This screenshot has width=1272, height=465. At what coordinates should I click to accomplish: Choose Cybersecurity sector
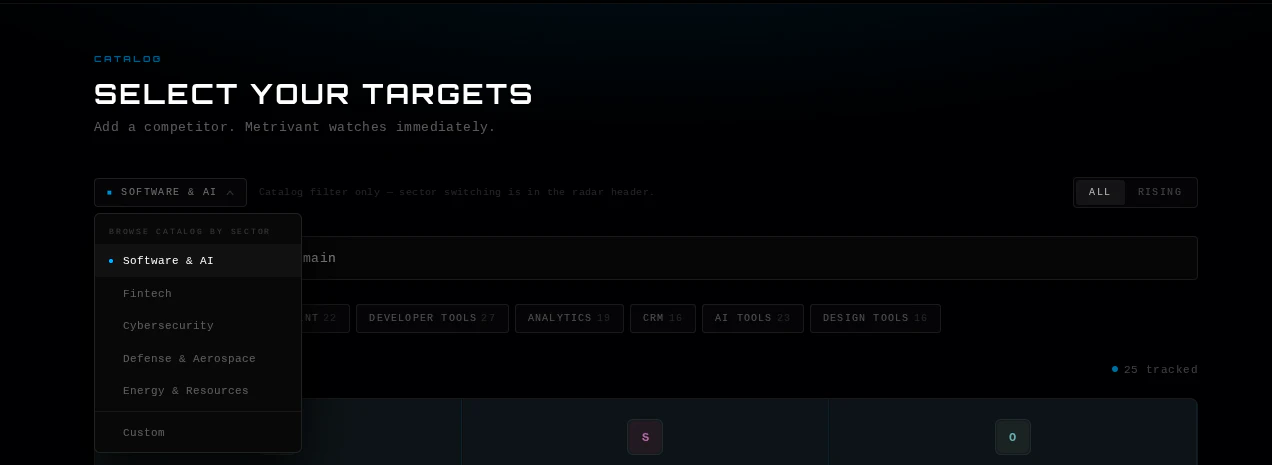pos(198,326)
